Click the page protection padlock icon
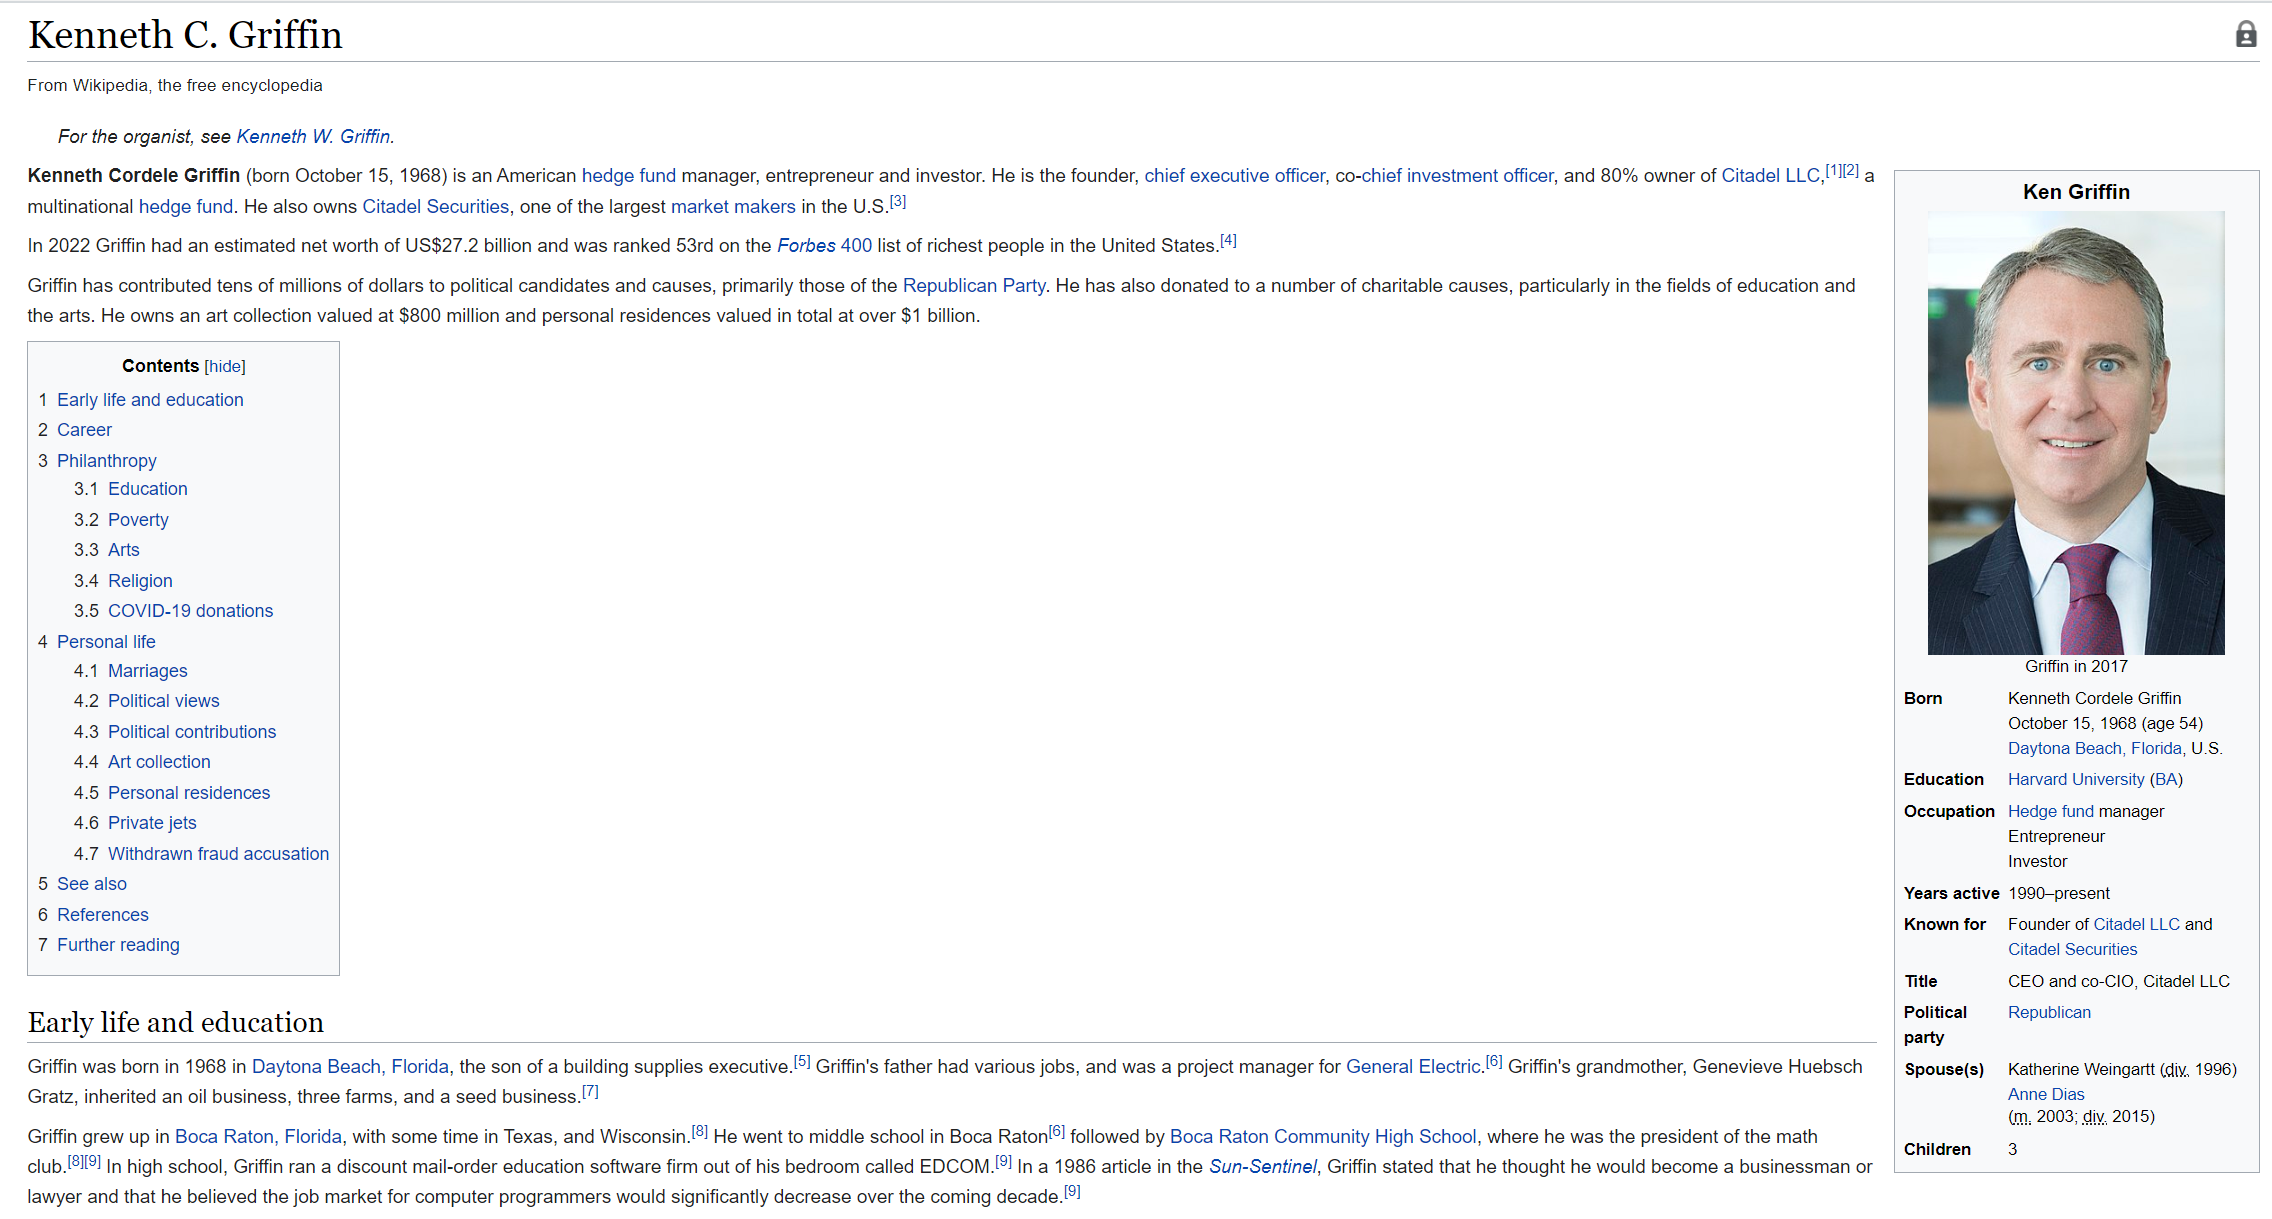The width and height of the screenshot is (2272, 1219). [2246, 35]
